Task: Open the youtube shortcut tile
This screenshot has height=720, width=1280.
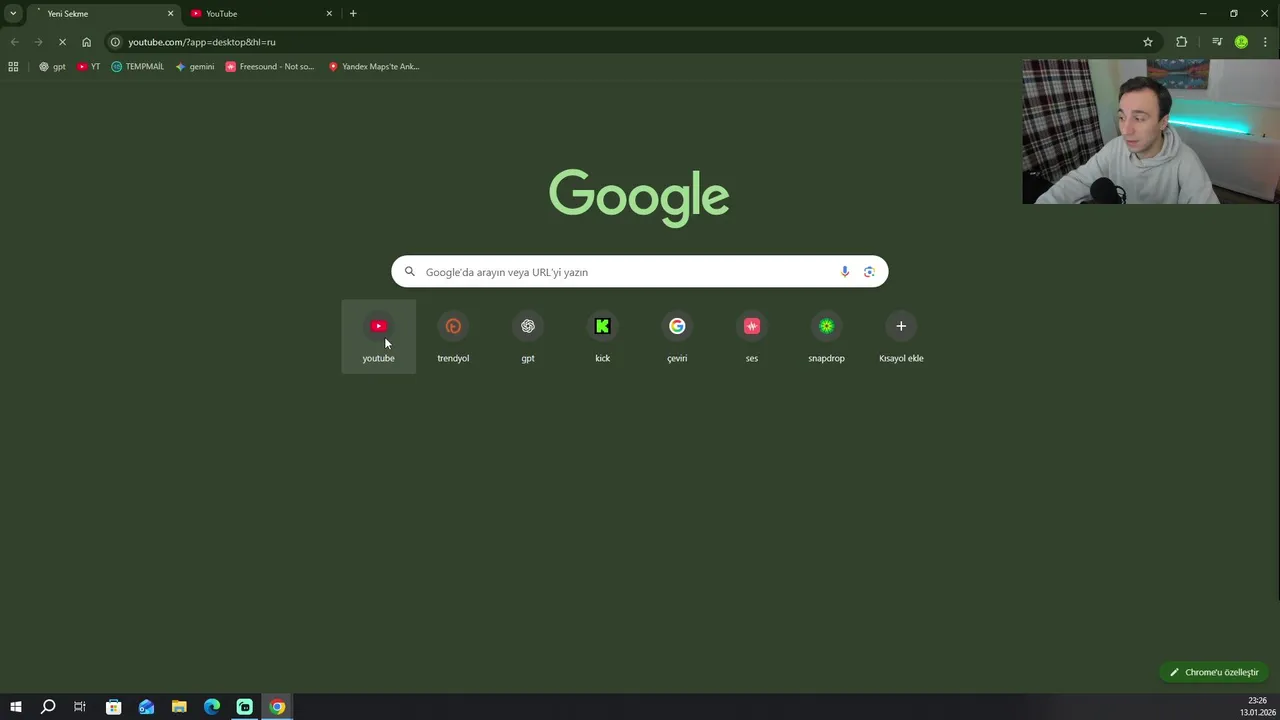Action: pos(378,337)
